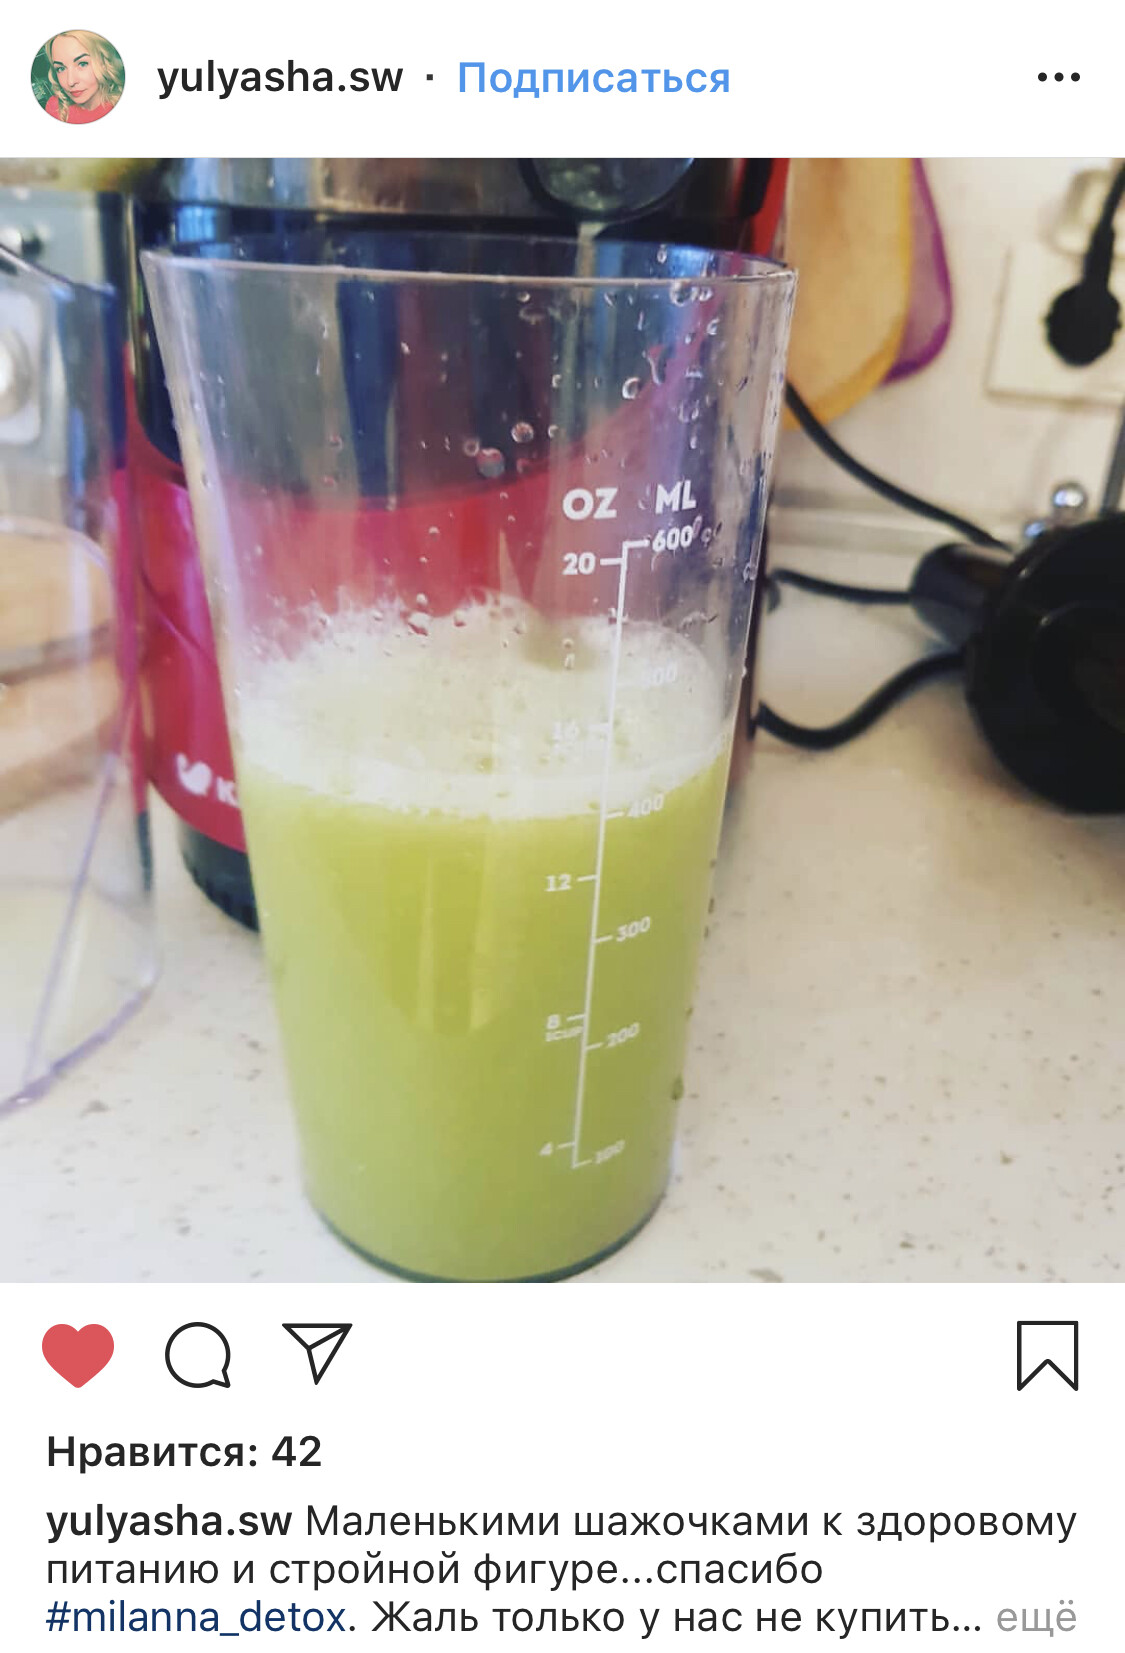Tap the 12 OZ scale marking
The image size is (1125, 1653).
(558, 882)
